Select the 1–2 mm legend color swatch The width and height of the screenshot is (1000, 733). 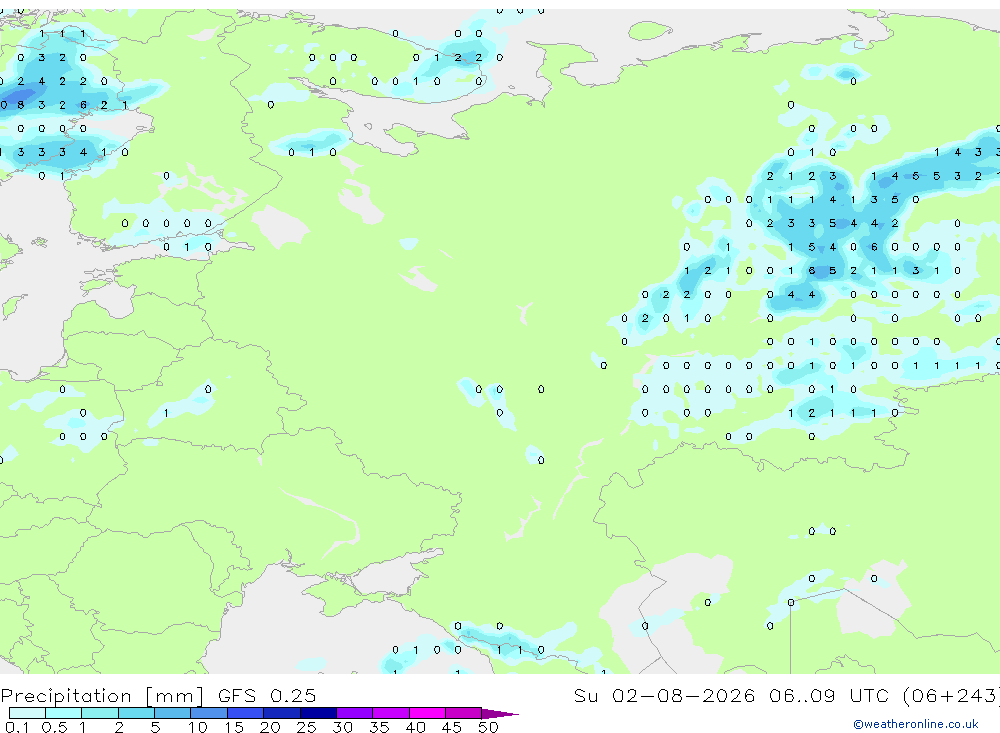(x=100, y=713)
